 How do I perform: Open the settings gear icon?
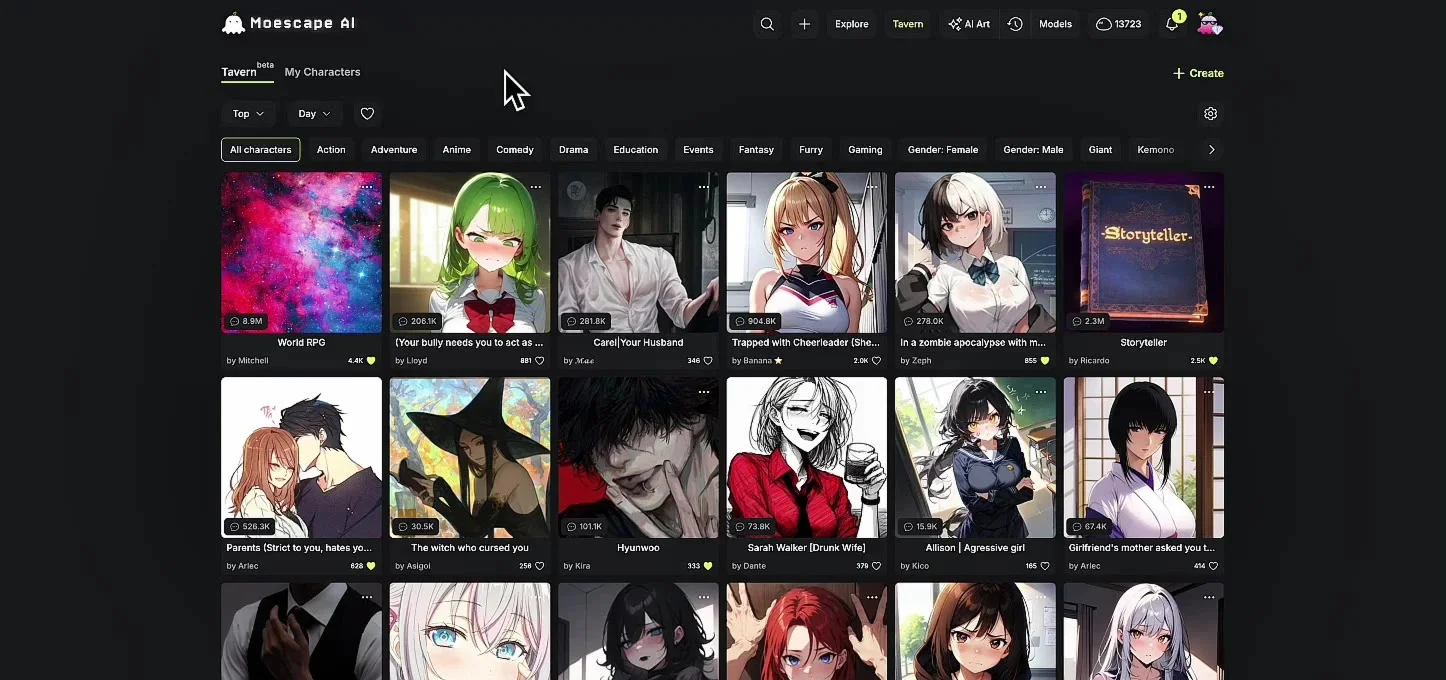[x=1210, y=114]
